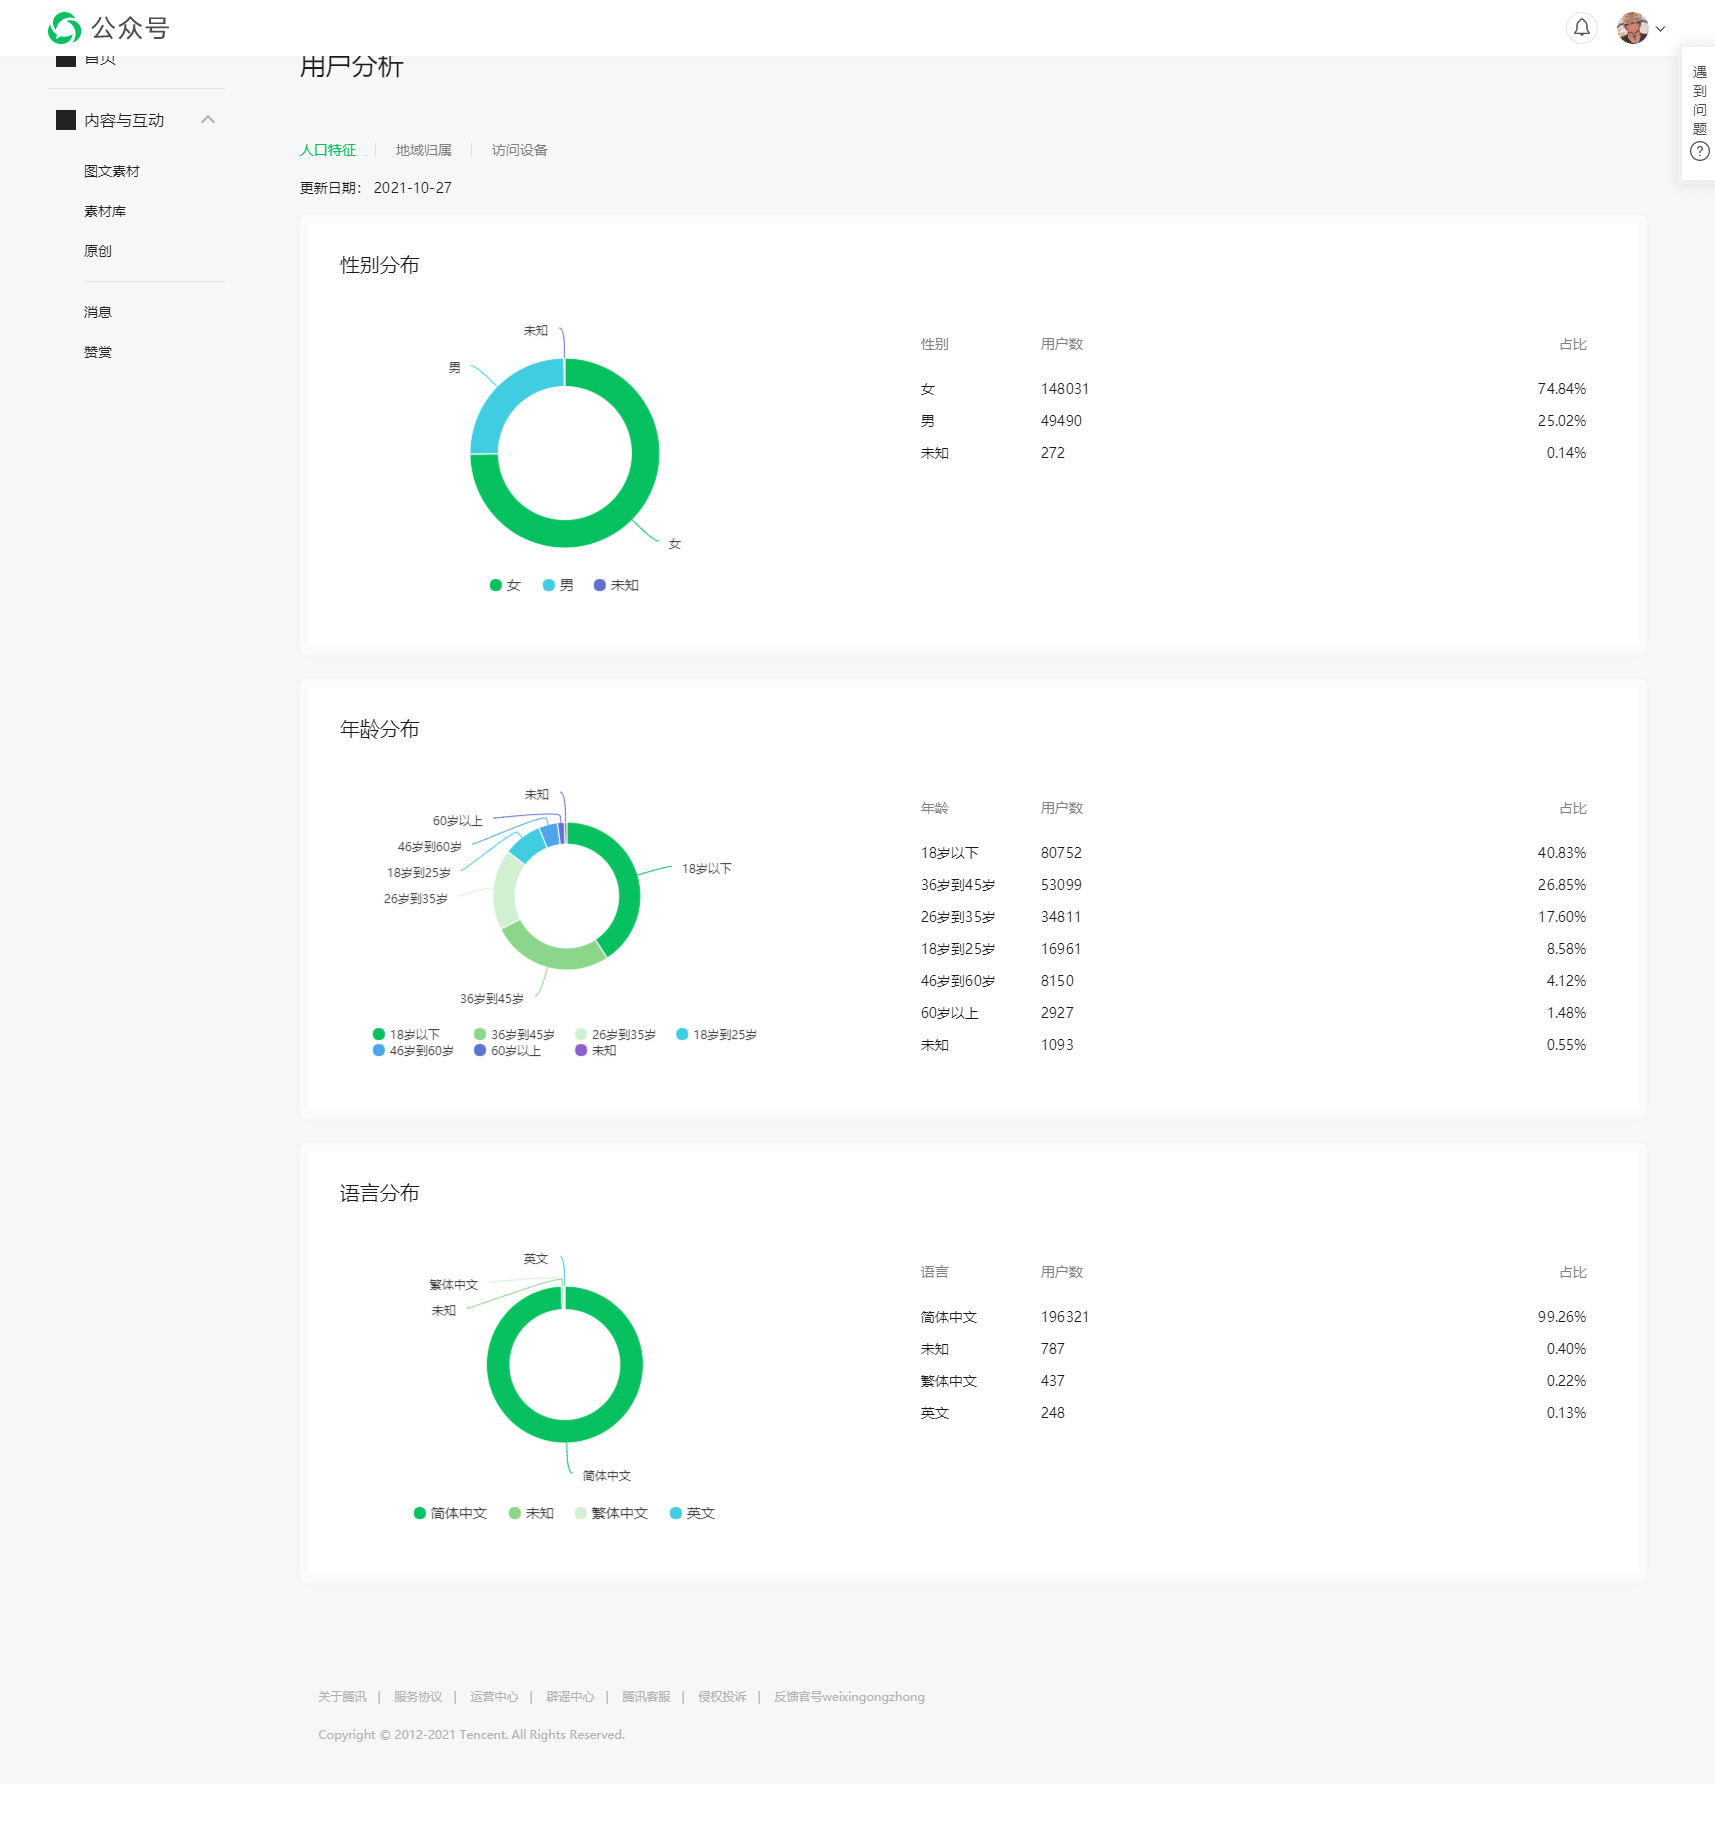Open 图文素材 in the sidebar

pos(112,171)
